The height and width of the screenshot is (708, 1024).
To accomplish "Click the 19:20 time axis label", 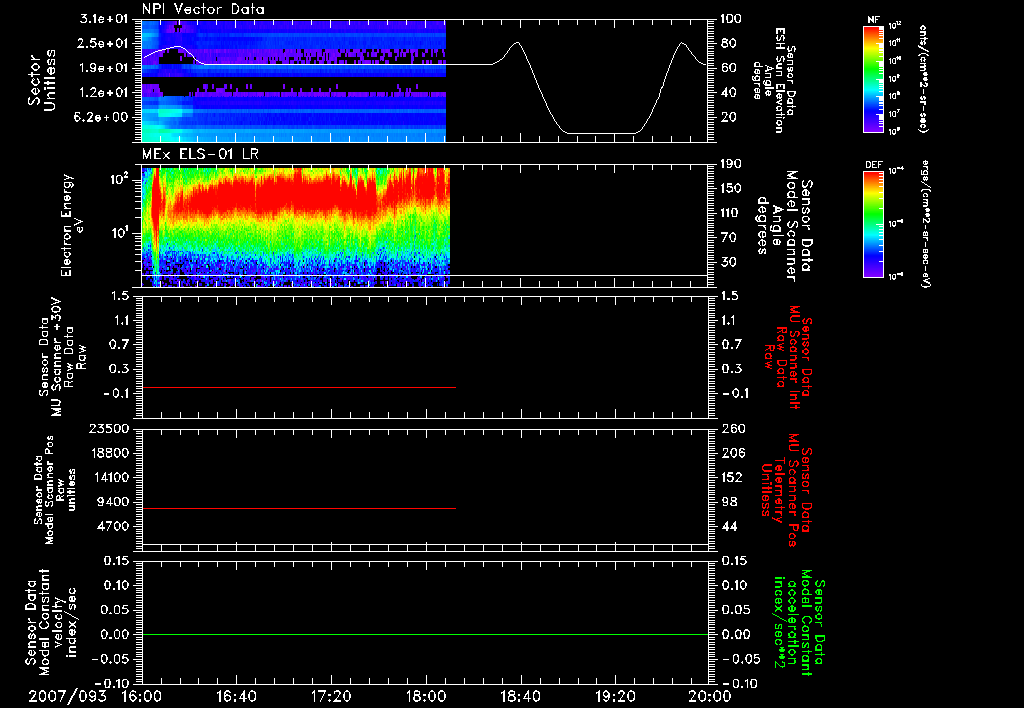I will point(615,696).
